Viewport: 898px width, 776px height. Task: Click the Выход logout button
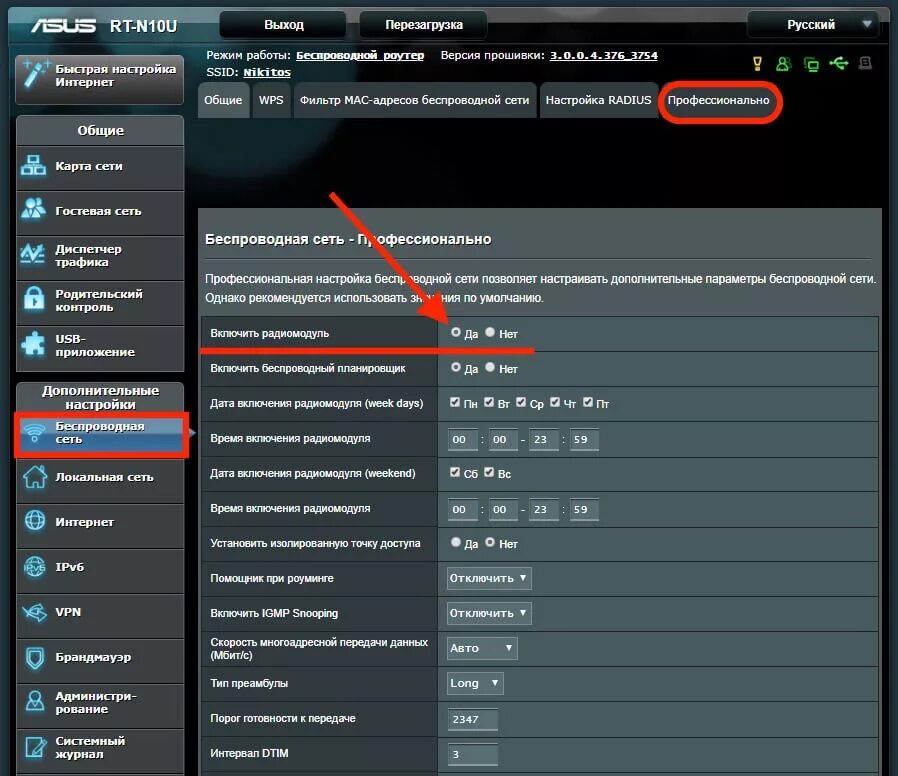pos(283,25)
